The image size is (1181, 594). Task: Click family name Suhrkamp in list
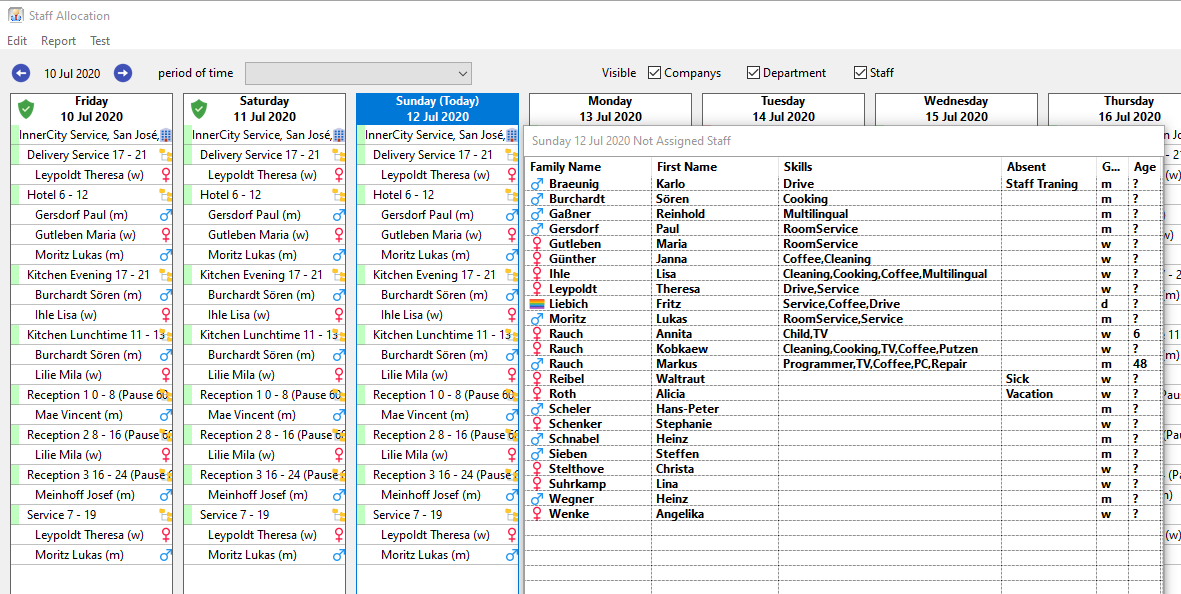pos(577,484)
